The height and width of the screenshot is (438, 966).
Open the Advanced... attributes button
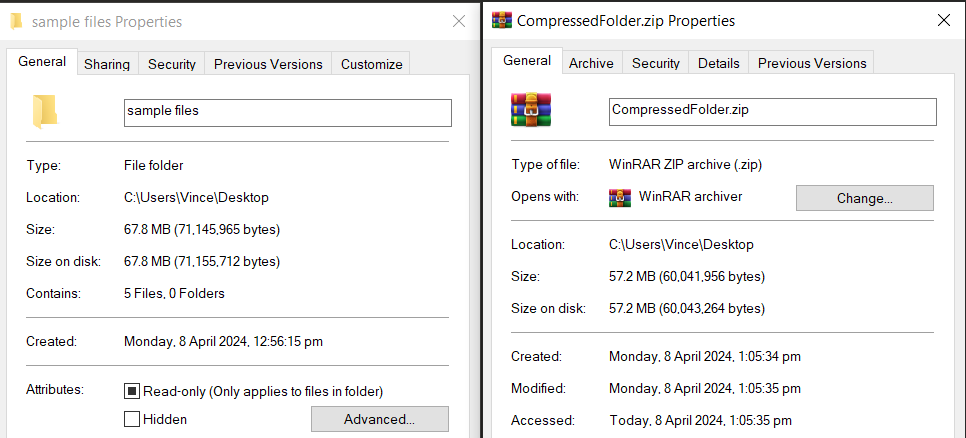coord(380,420)
